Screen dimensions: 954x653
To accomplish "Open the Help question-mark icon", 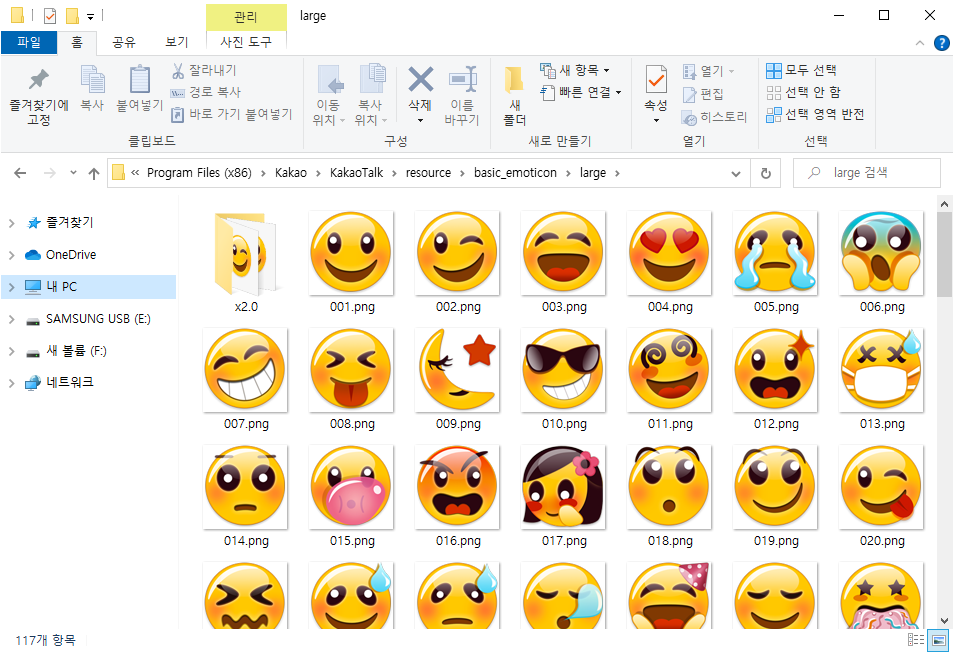I will tap(941, 43).
